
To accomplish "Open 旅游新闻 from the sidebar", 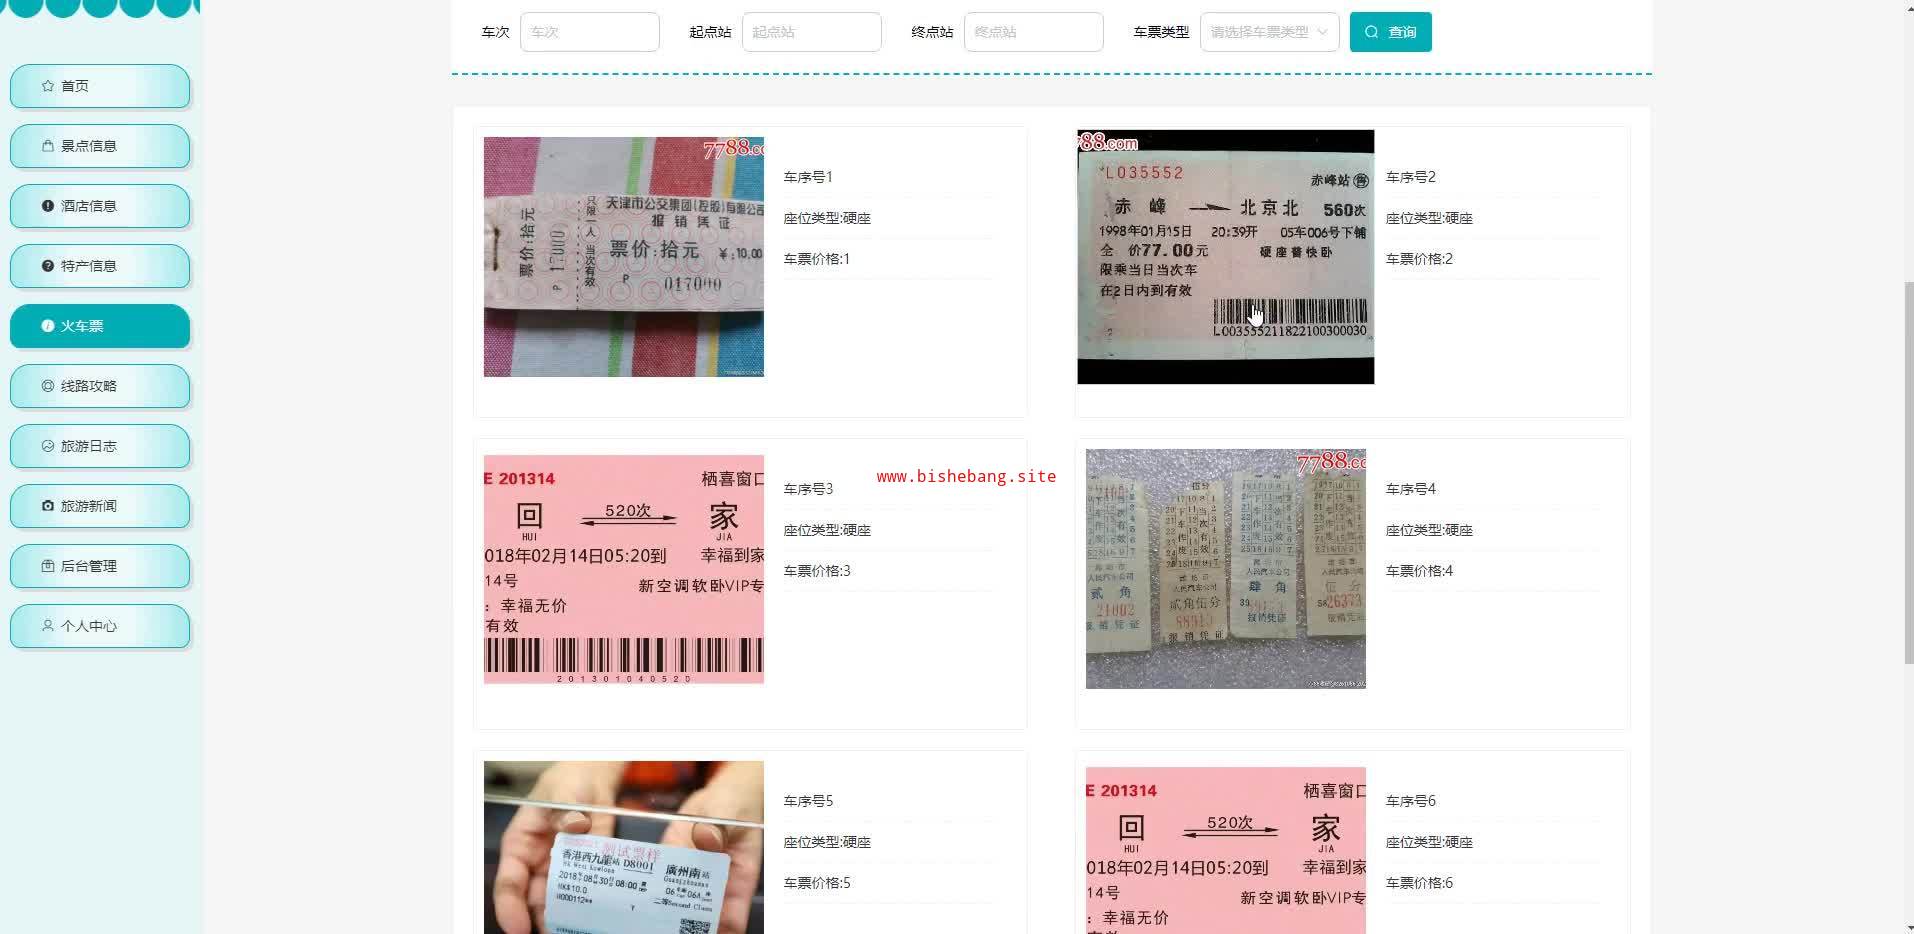I will coord(100,506).
